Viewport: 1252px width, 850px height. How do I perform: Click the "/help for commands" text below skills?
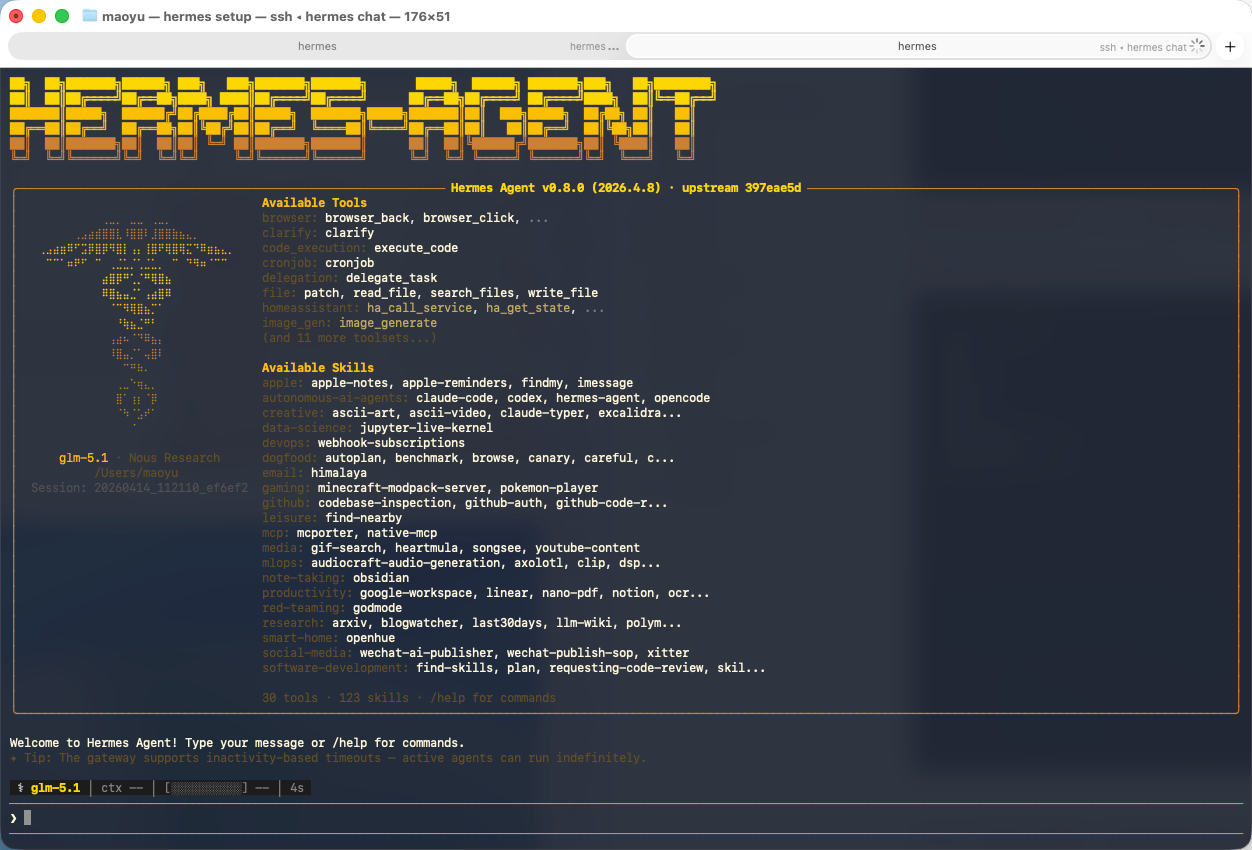coord(493,698)
